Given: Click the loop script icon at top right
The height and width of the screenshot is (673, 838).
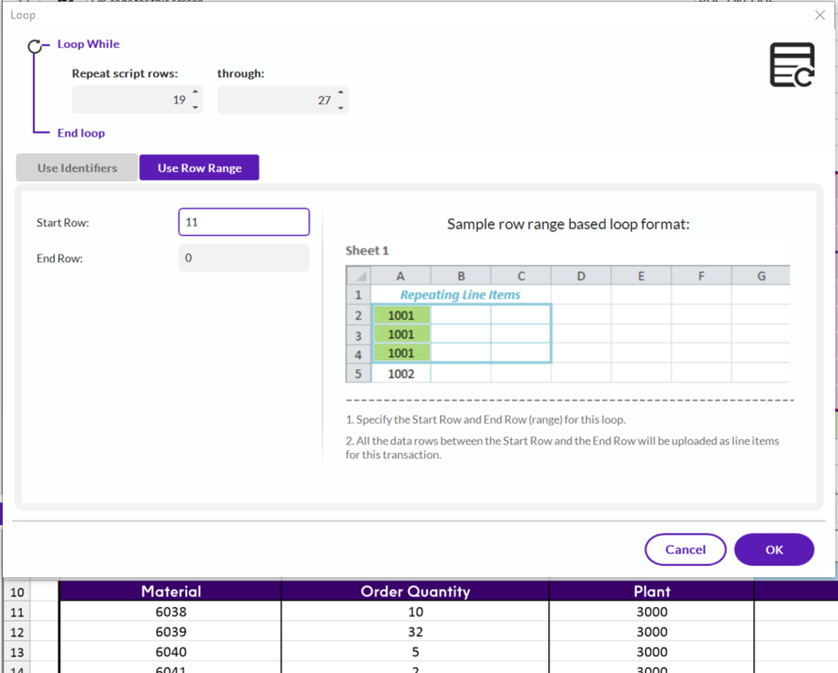Looking at the screenshot, I should click(x=792, y=65).
